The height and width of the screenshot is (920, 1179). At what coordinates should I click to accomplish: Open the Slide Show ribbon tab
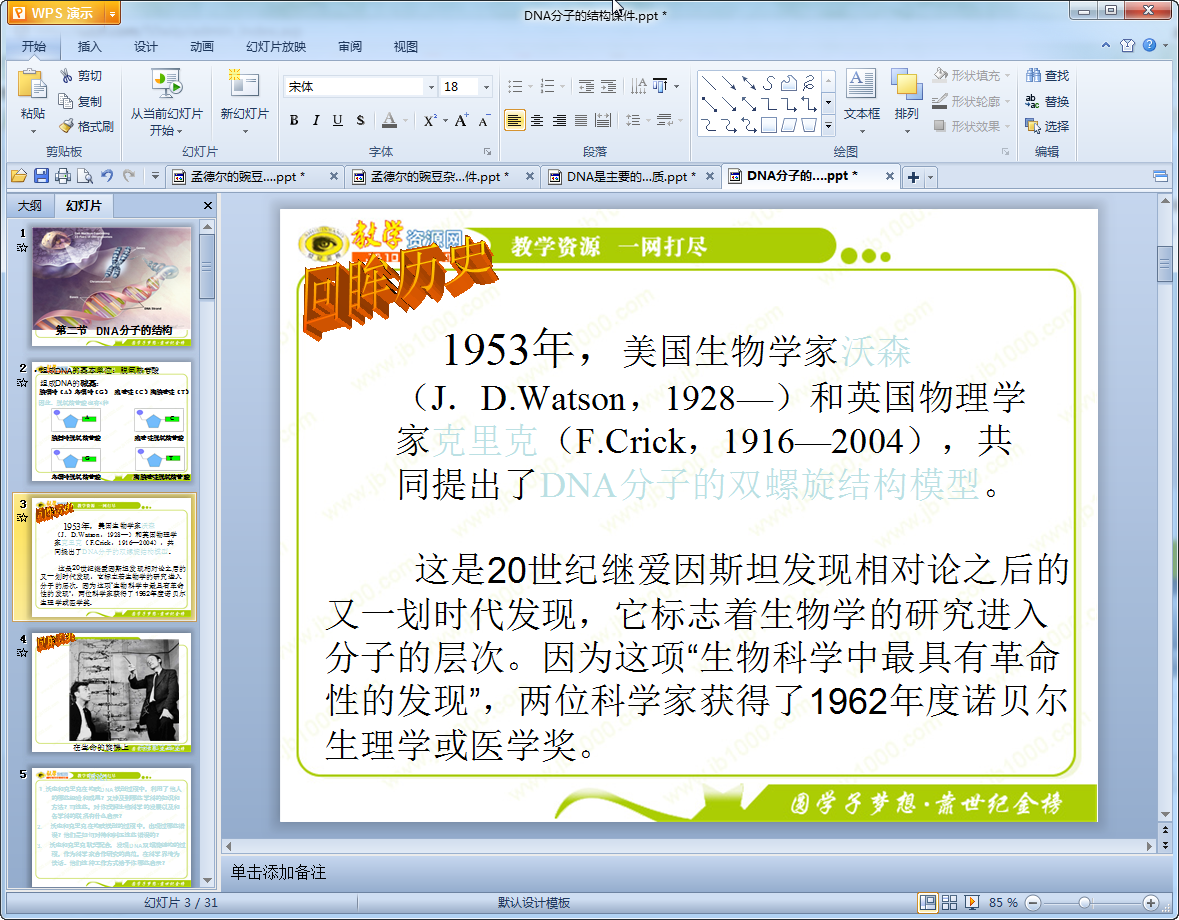pyautogui.click(x=276, y=46)
